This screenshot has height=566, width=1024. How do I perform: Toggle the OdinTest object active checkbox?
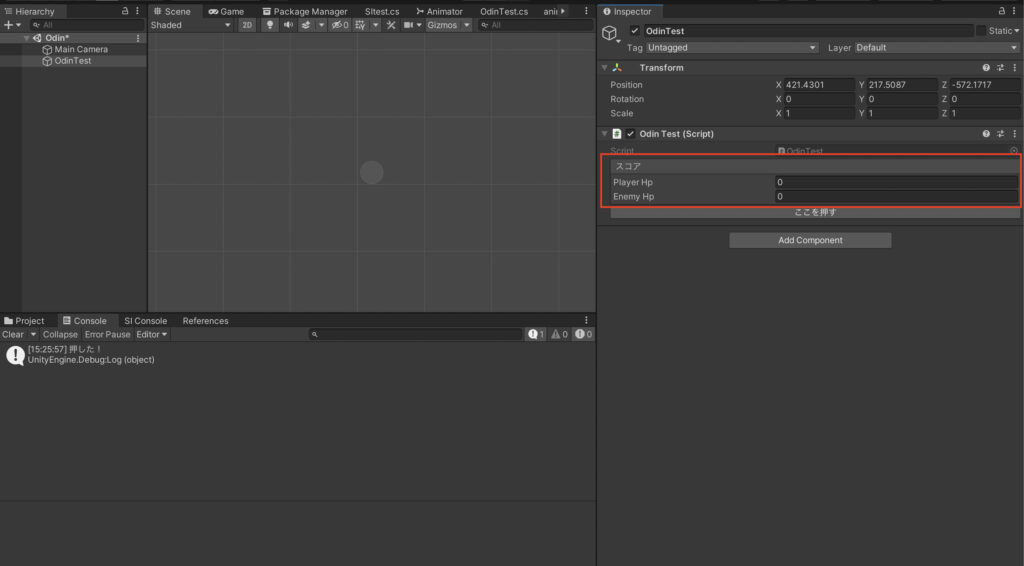[x=634, y=31]
